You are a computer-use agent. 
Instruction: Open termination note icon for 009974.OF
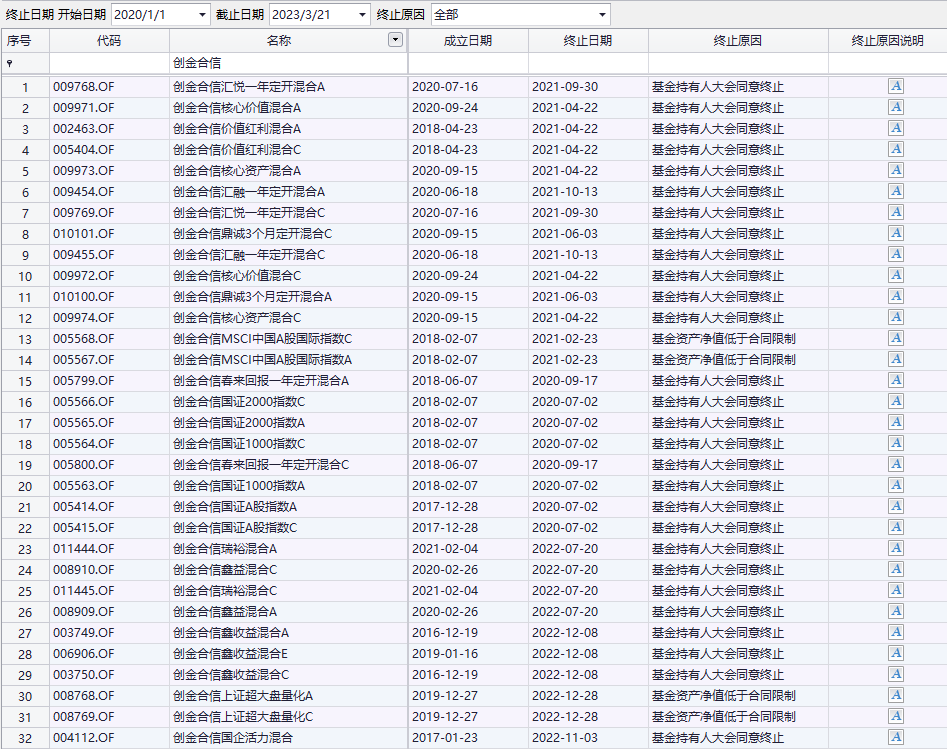[x=896, y=317]
